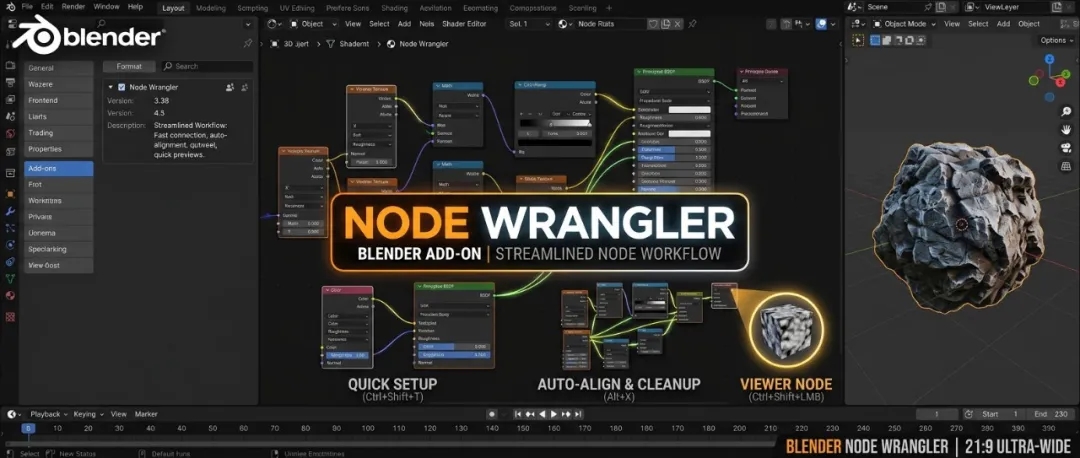The image size is (1080, 458).
Task: Switch to the Modeling workspace tab
Action: (x=211, y=8)
